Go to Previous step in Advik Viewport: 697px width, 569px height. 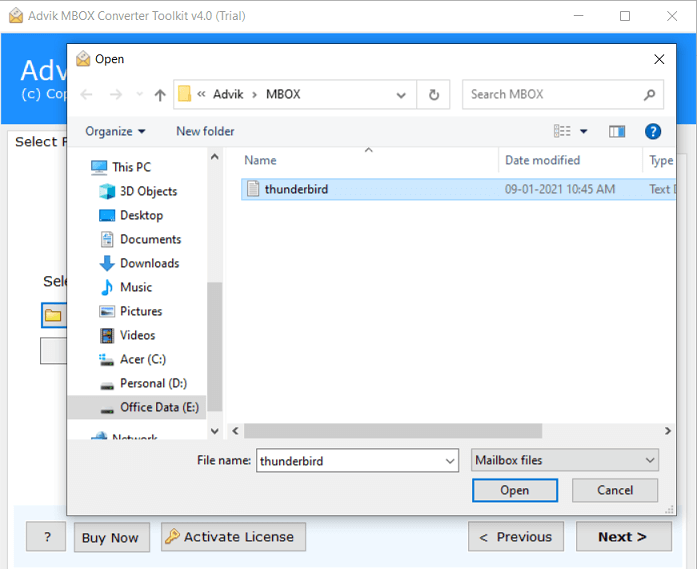(x=516, y=537)
